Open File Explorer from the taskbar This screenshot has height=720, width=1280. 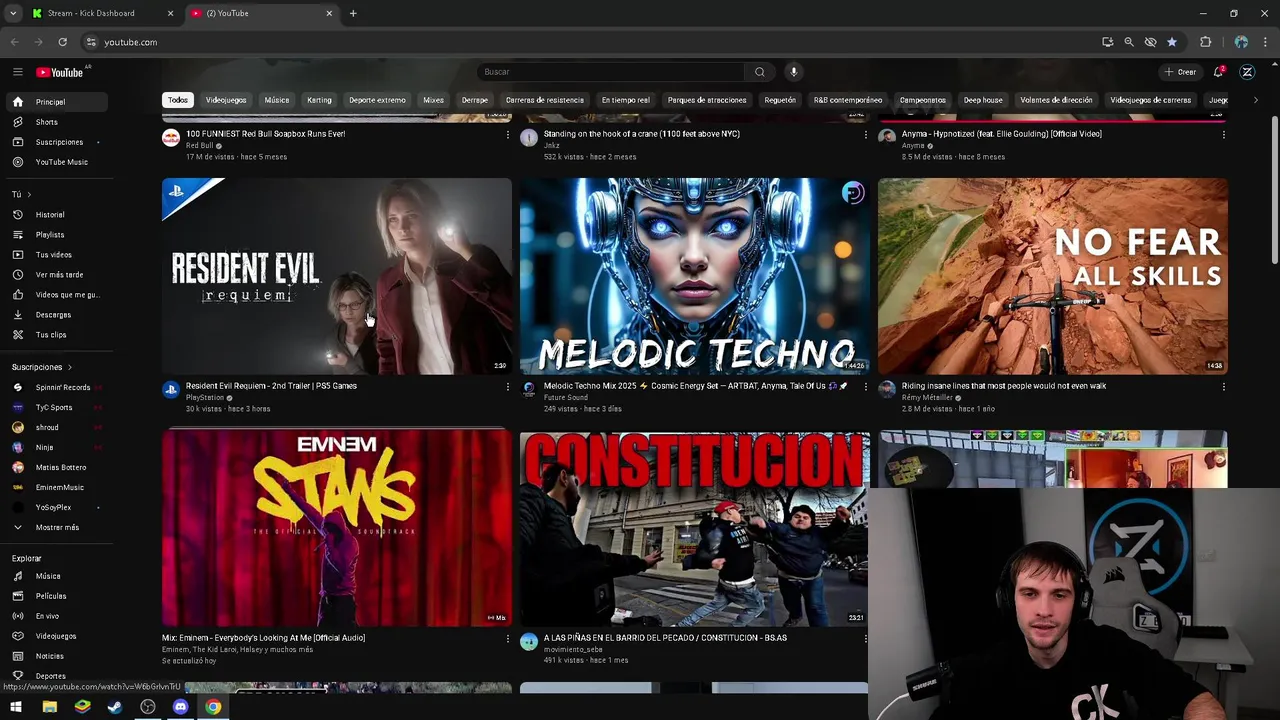click(49, 707)
